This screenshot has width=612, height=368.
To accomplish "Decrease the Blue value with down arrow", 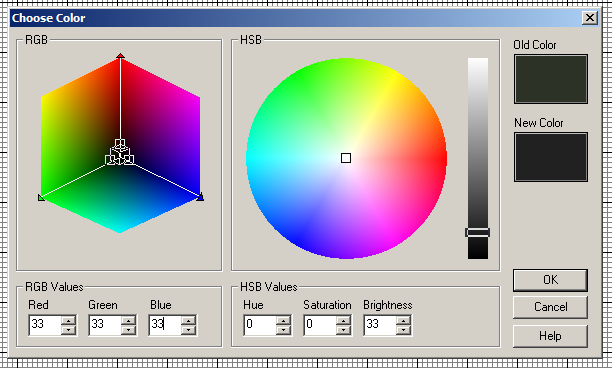I will 189,330.
